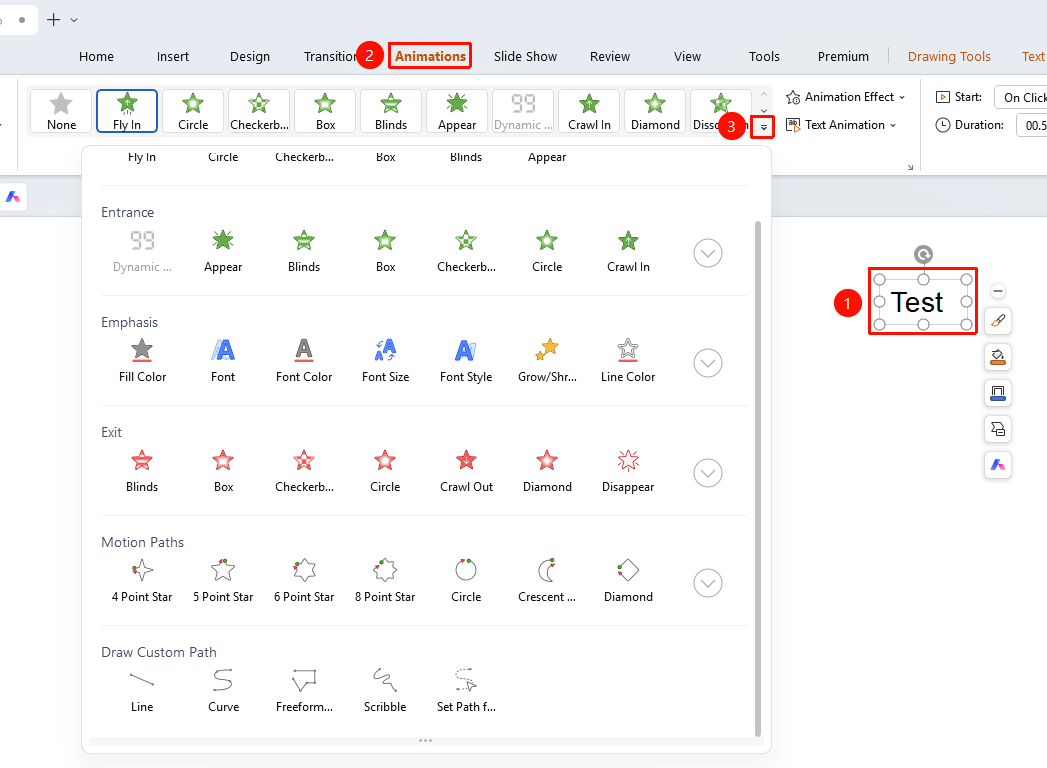Switch to the Slide Show tab

[x=526, y=57]
